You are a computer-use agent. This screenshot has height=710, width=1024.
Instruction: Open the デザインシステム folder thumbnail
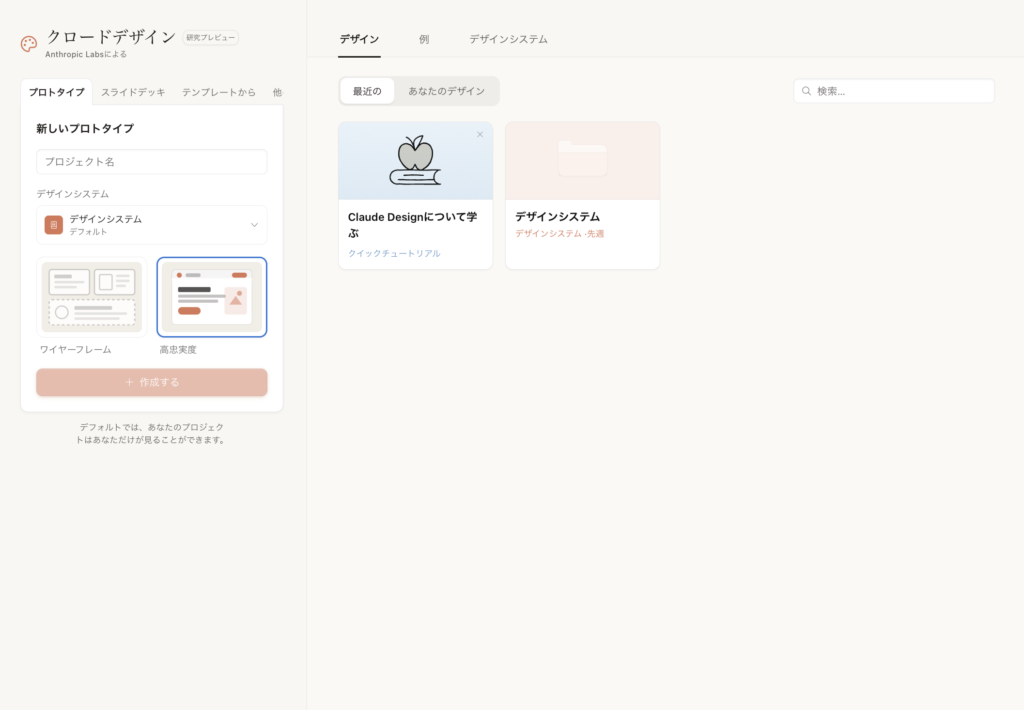(582, 161)
